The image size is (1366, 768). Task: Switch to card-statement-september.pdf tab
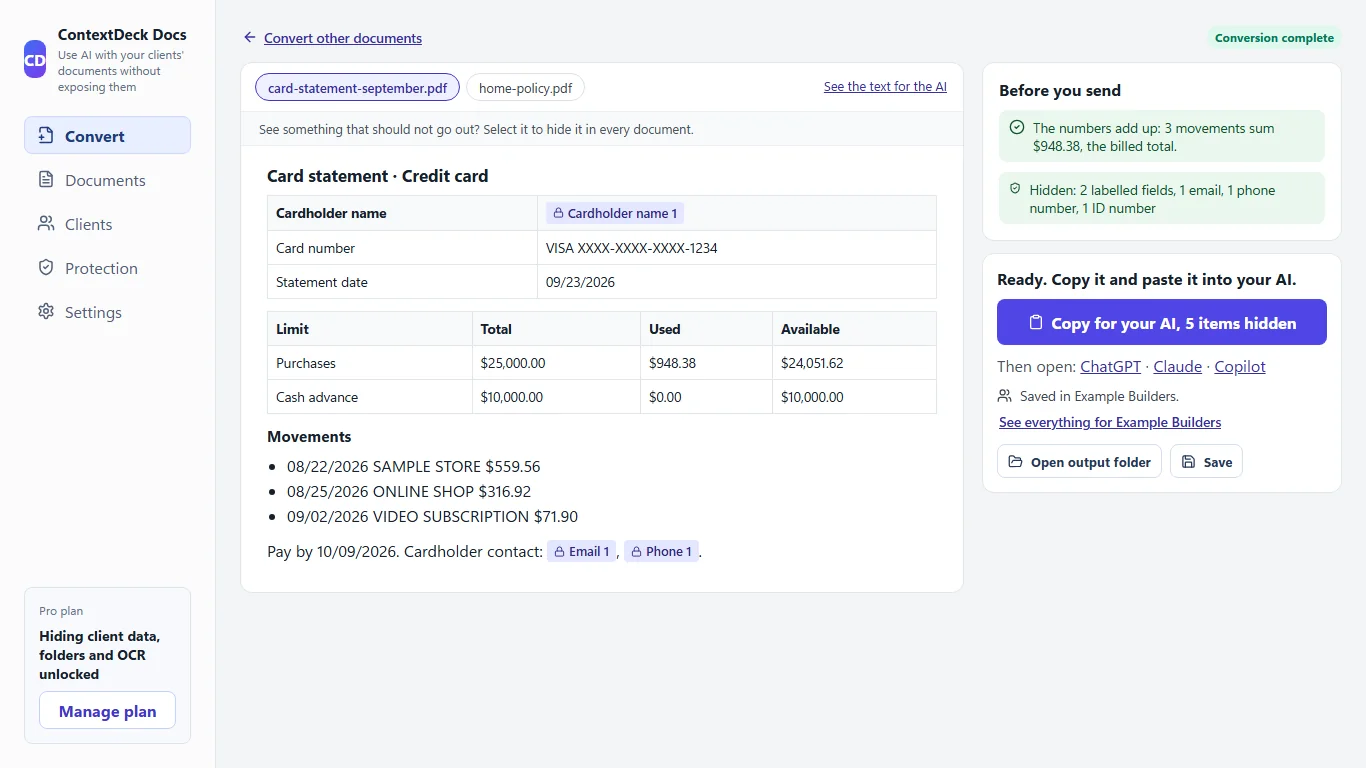click(x=357, y=88)
